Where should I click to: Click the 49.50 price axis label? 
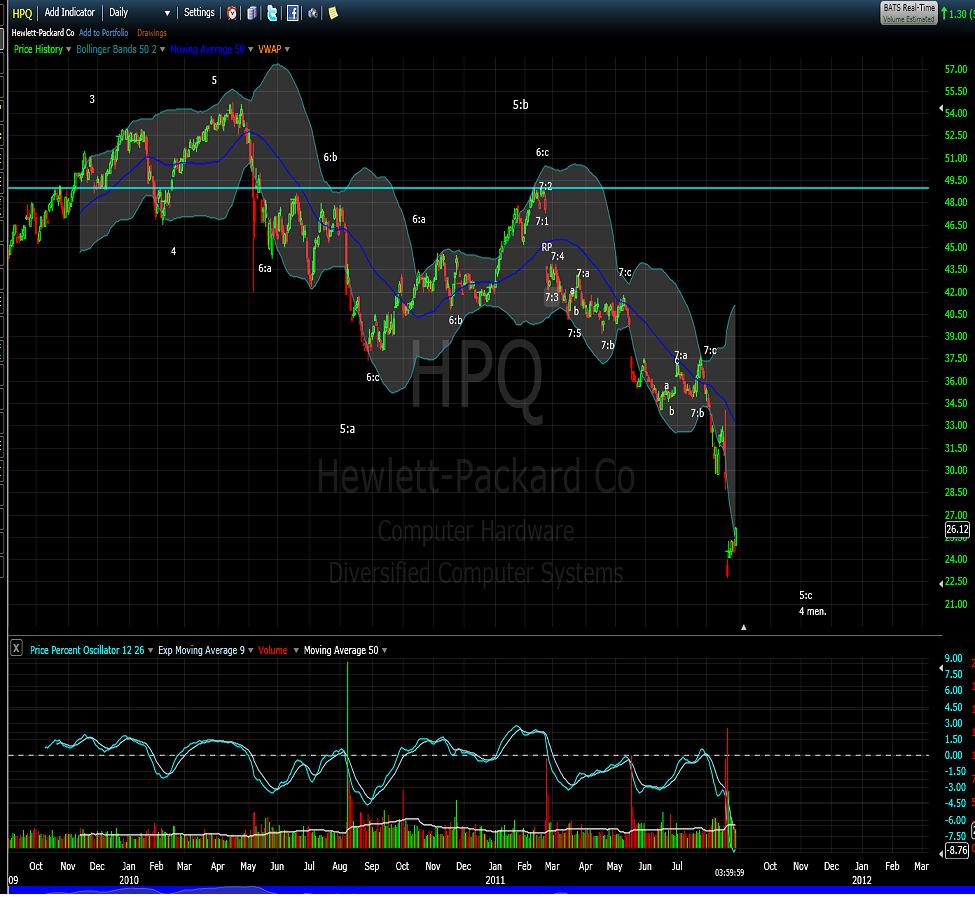956,180
